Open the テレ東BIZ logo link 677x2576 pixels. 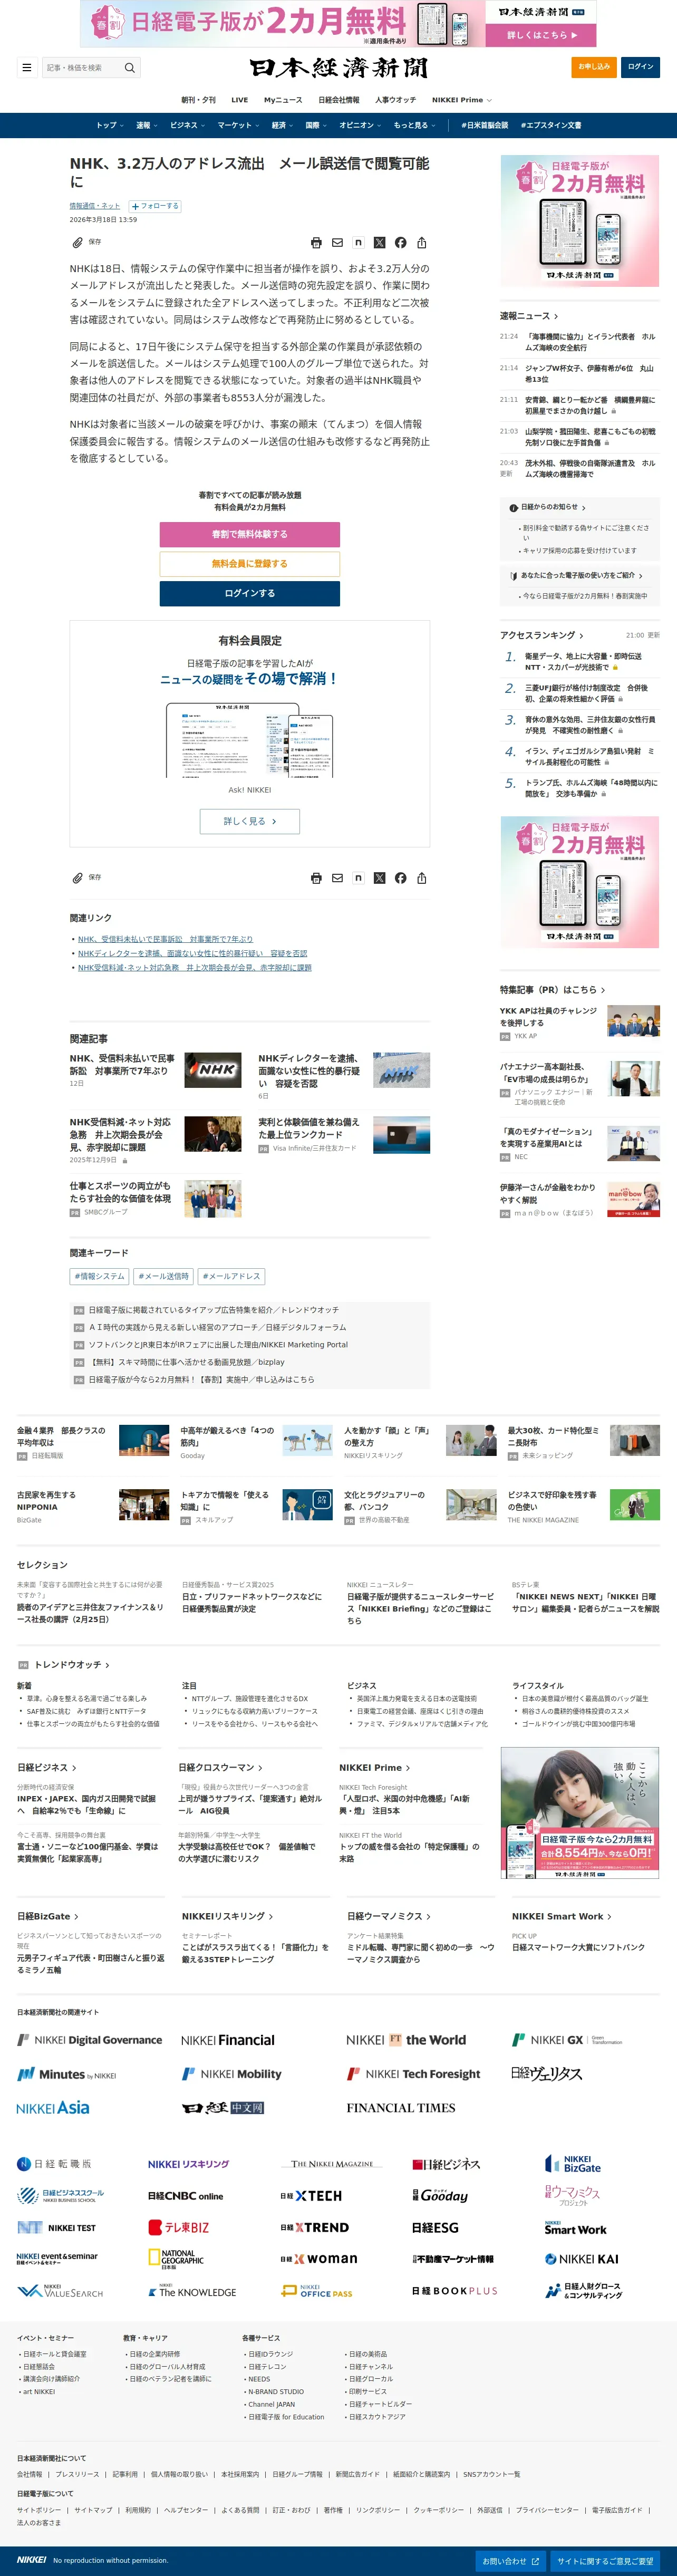point(179,2227)
